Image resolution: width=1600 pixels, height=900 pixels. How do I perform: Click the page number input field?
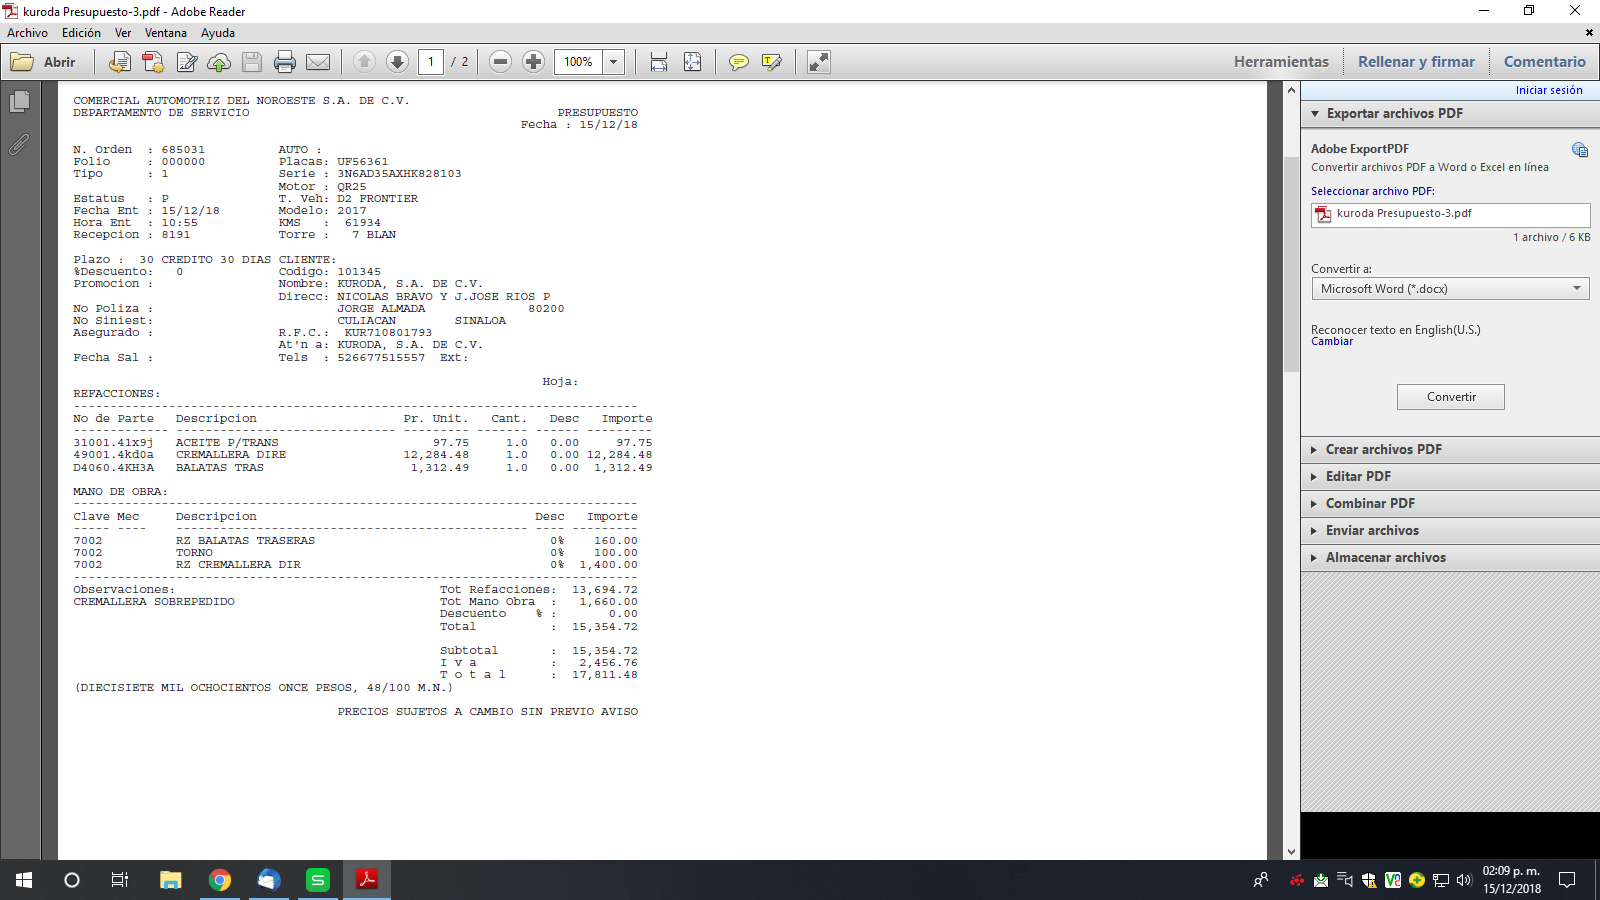click(431, 62)
